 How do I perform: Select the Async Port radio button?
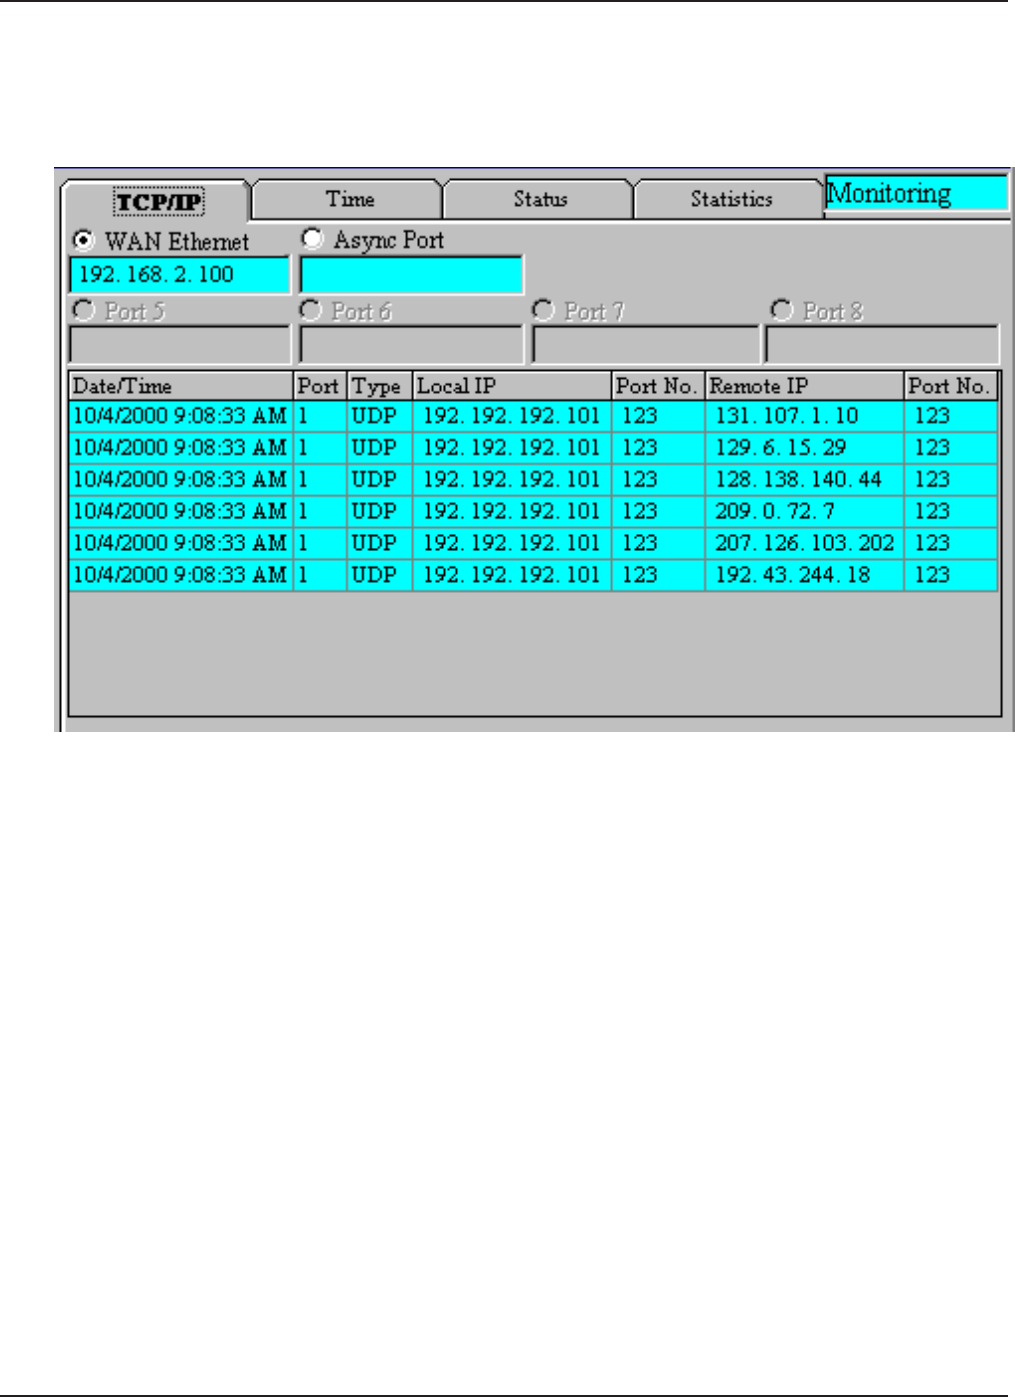click(x=313, y=239)
